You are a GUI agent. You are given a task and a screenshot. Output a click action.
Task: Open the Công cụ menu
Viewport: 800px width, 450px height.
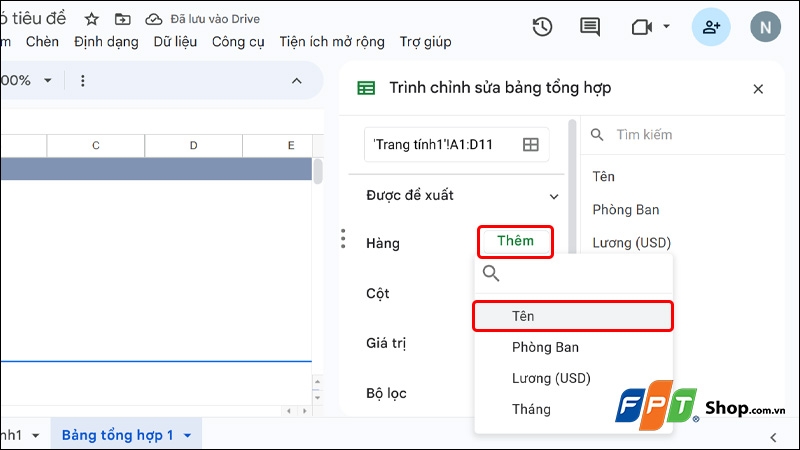[x=238, y=42]
